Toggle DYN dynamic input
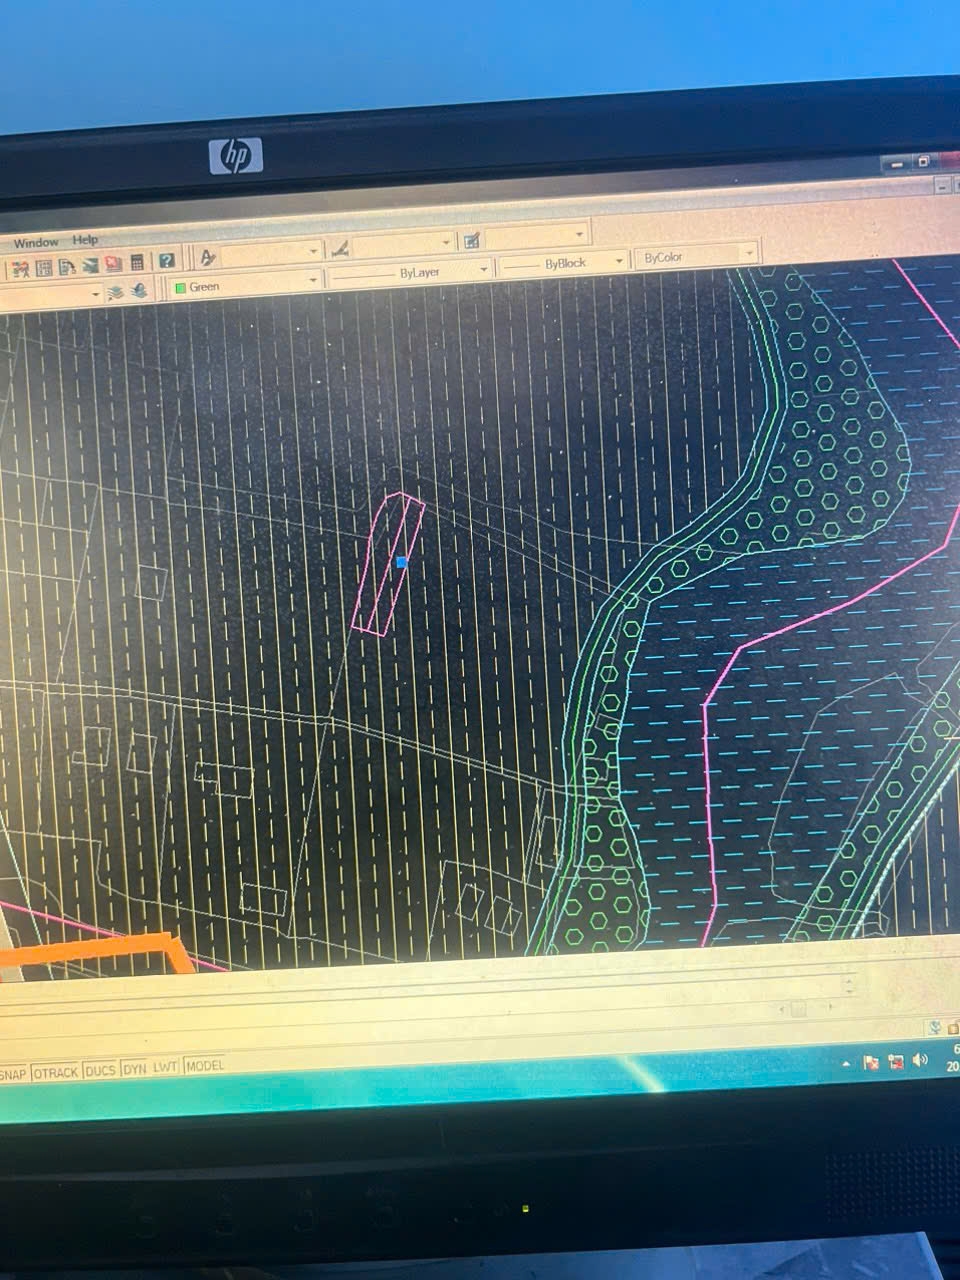This screenshot has height=1280, width=960. (134, 1069)
